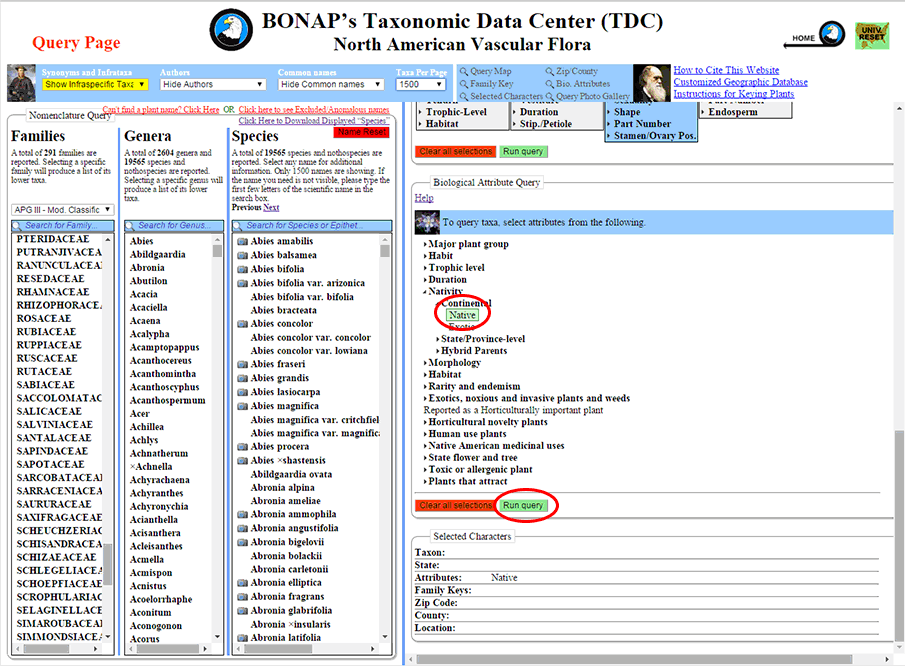This screenshot has width=905, height=666.
Task: Open the Query Map magnifier icon
Action: pyautogui.click(x=466, y=70)
